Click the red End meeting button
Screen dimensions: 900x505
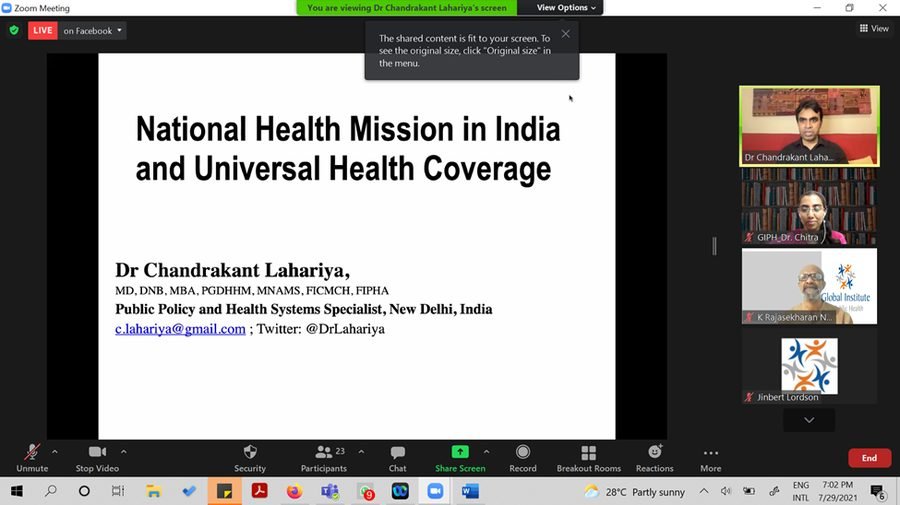[869, 458]
